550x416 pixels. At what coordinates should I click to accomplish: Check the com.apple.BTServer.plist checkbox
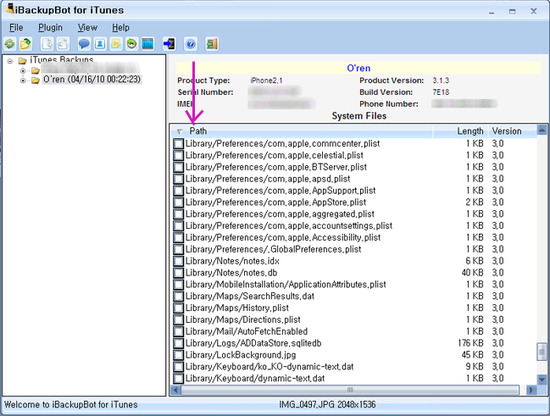point(179,167)
